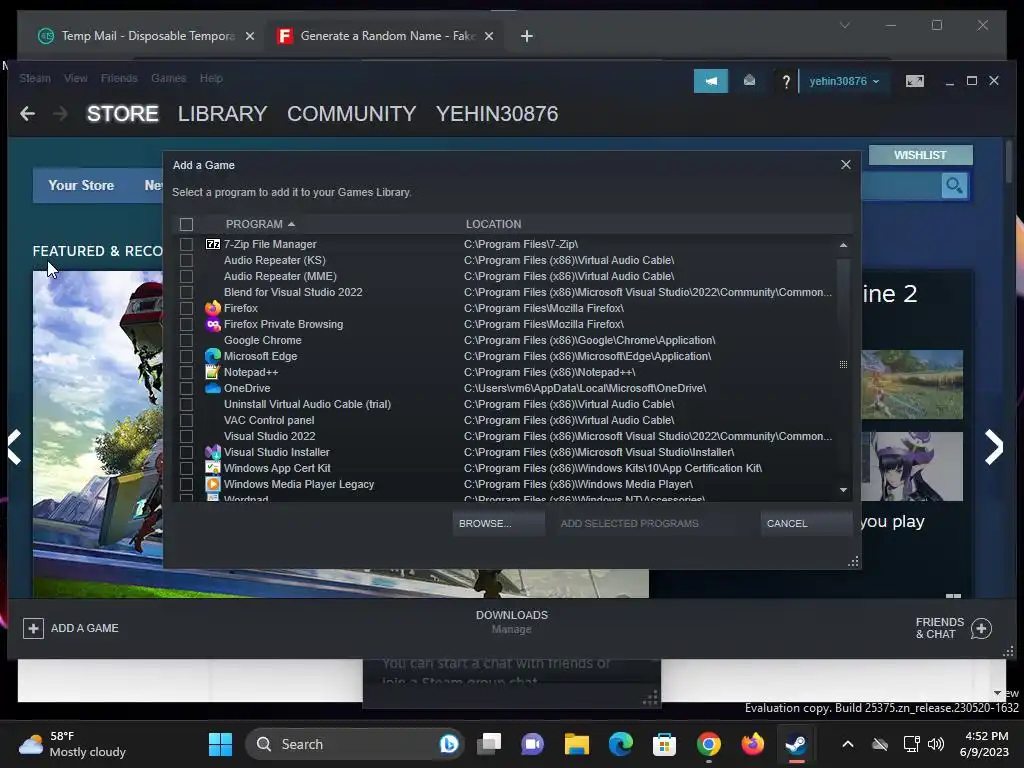This screenshot has width=1024, height=768.
Task: Go to the COMMUNITY section
Action: pyautogui.click(x=351, y=114)
